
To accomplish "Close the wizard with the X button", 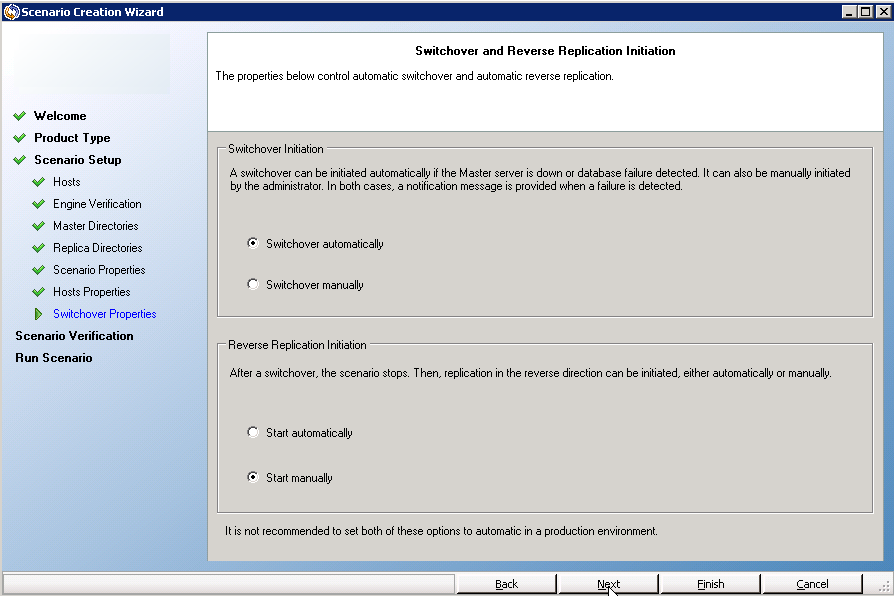I will tap(883, 11).
